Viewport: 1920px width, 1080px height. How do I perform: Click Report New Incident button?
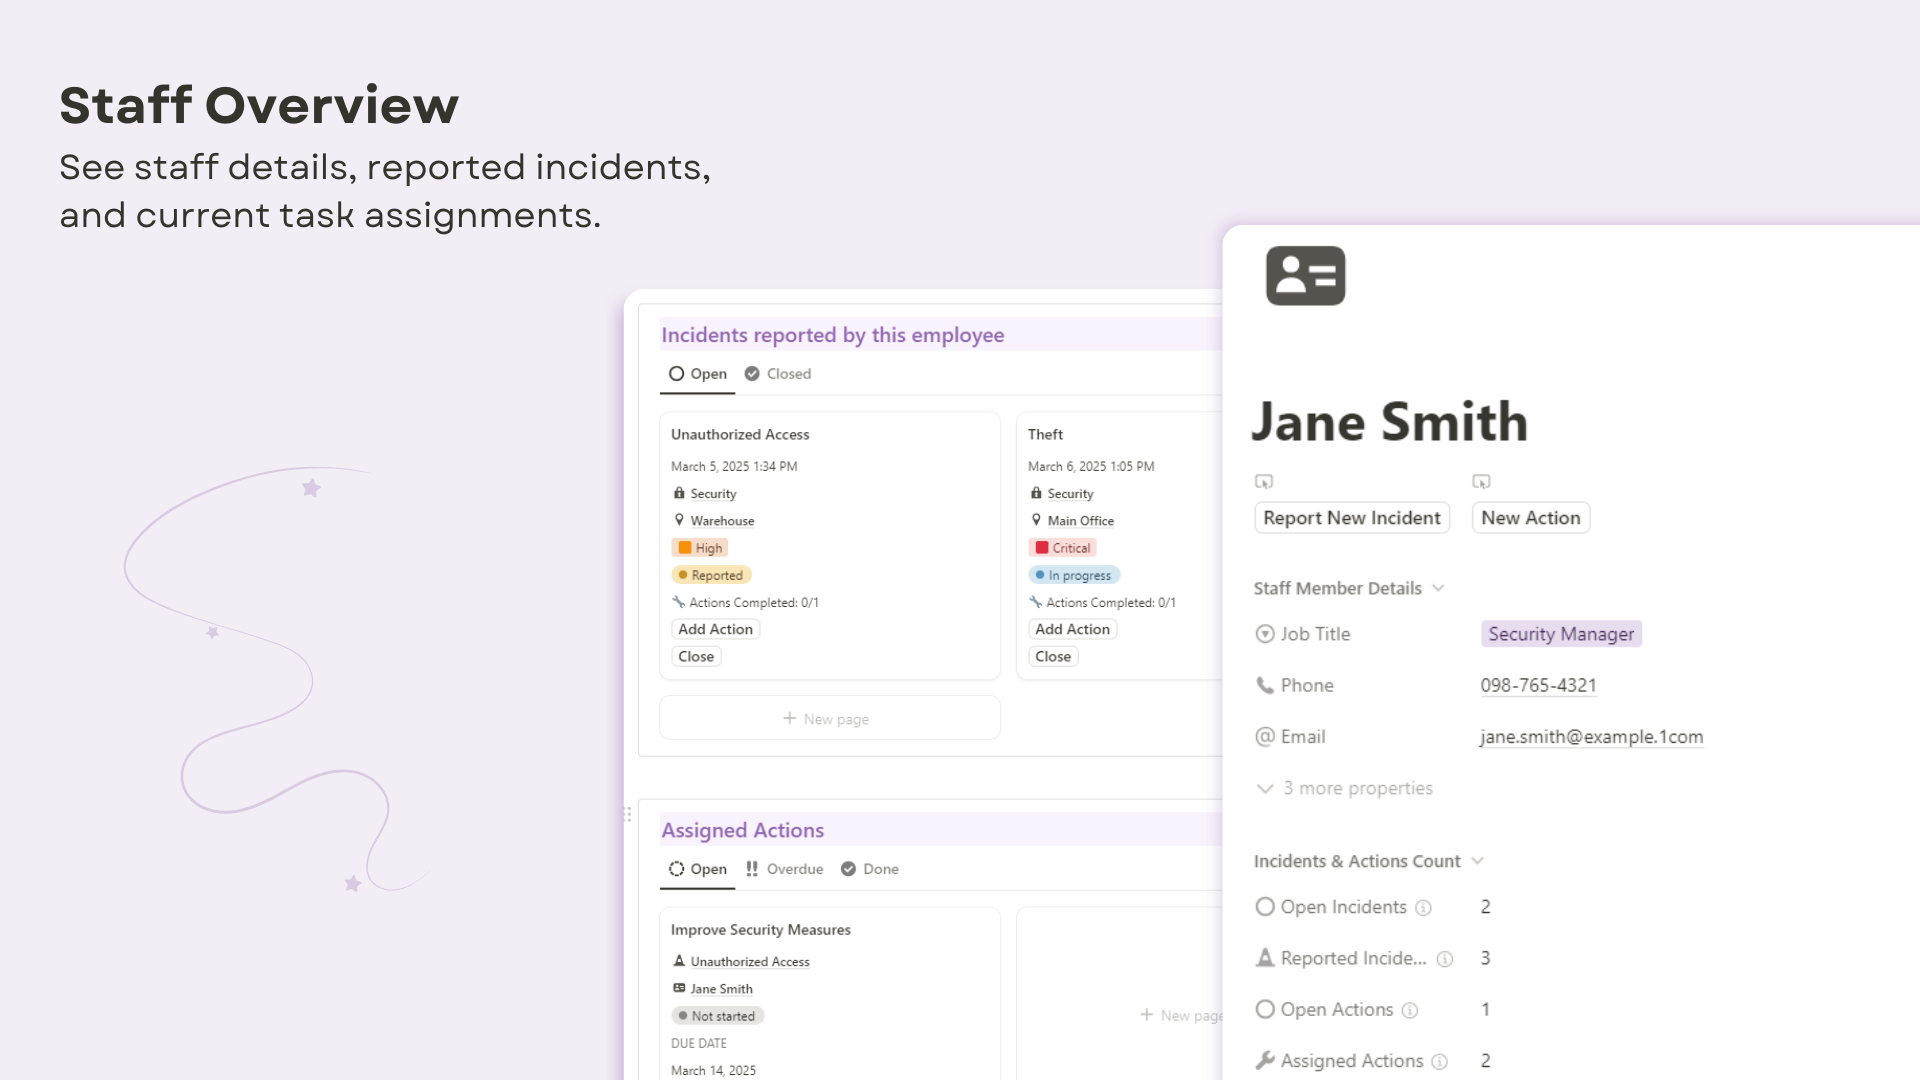tap(1352, 518)
